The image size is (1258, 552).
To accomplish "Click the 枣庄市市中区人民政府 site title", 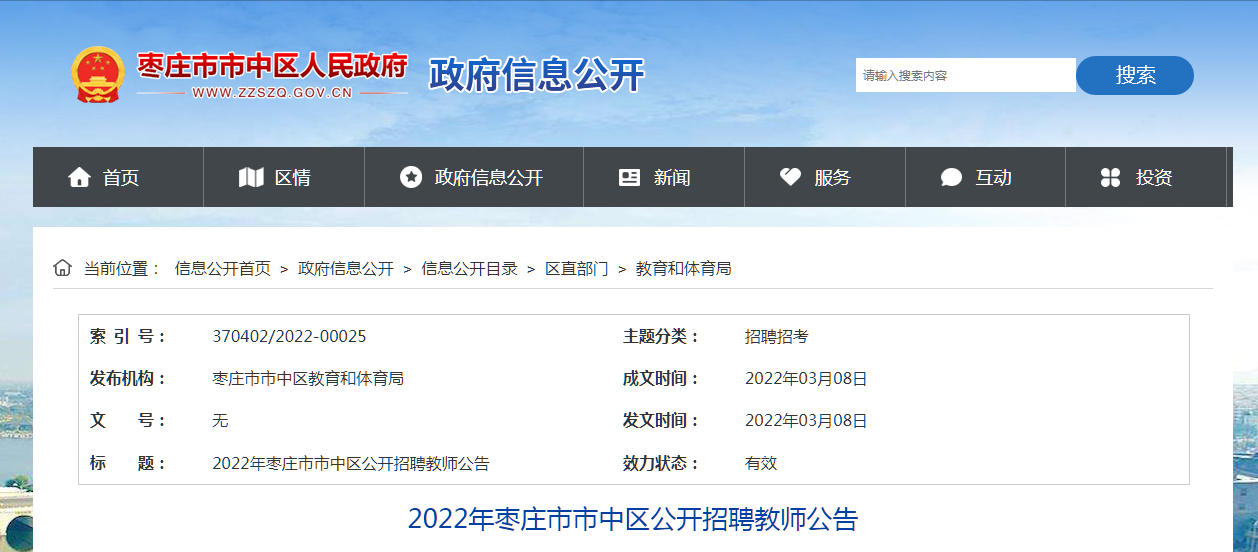I will click(x=272, y=66).
